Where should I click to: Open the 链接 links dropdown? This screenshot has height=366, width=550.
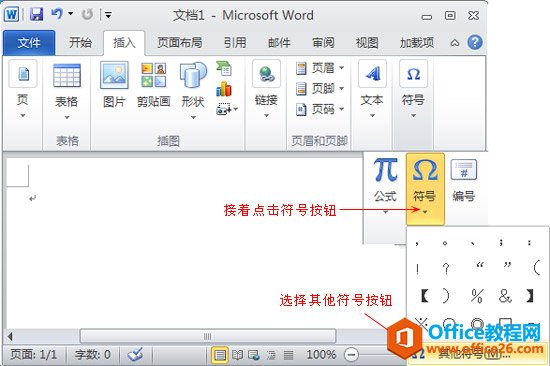[266, 89]
